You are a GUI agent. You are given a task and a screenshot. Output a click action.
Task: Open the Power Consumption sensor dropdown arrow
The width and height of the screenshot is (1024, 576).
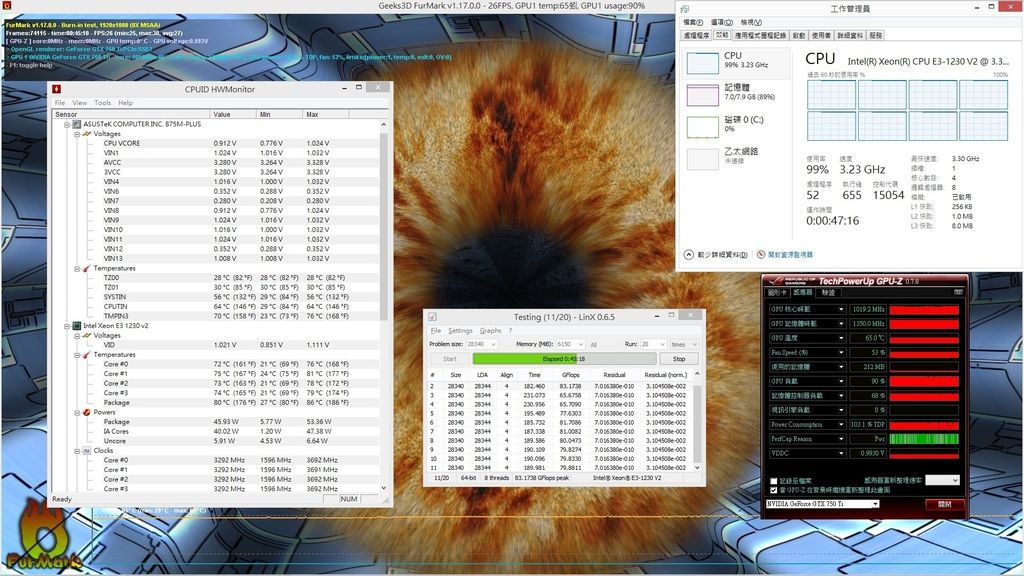[841, 424]
